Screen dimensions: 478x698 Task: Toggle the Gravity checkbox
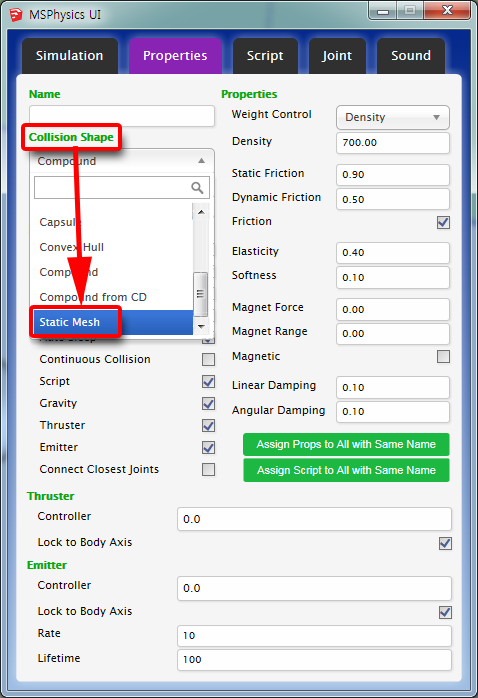click(x=208, y=404)
